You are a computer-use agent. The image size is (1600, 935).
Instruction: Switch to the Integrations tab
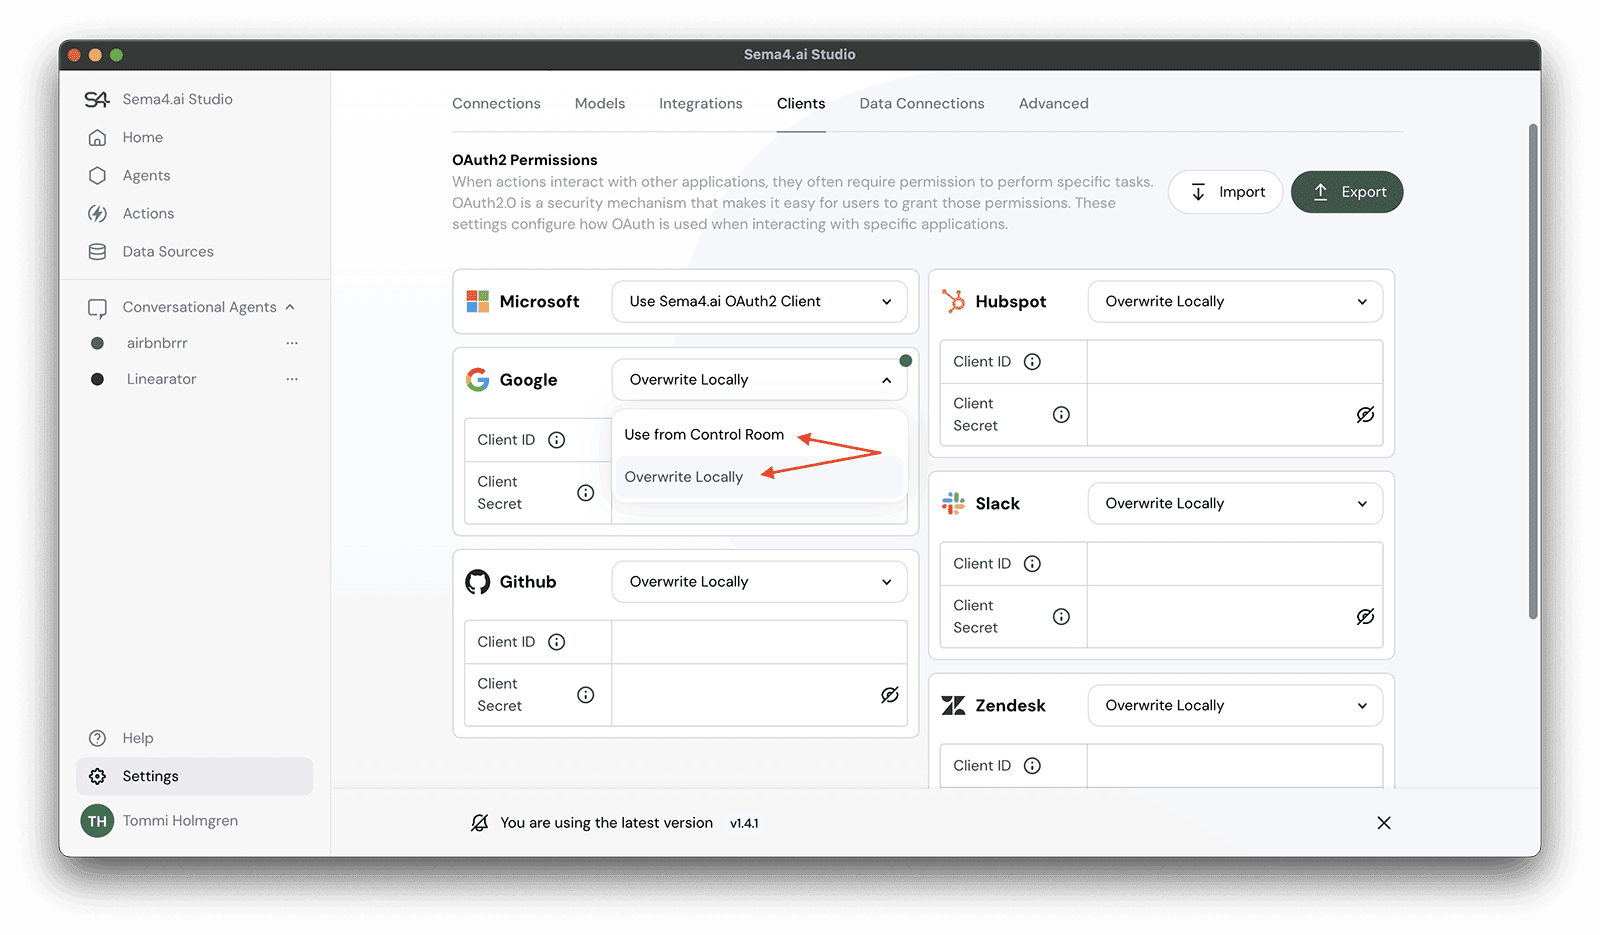[700, 103]
